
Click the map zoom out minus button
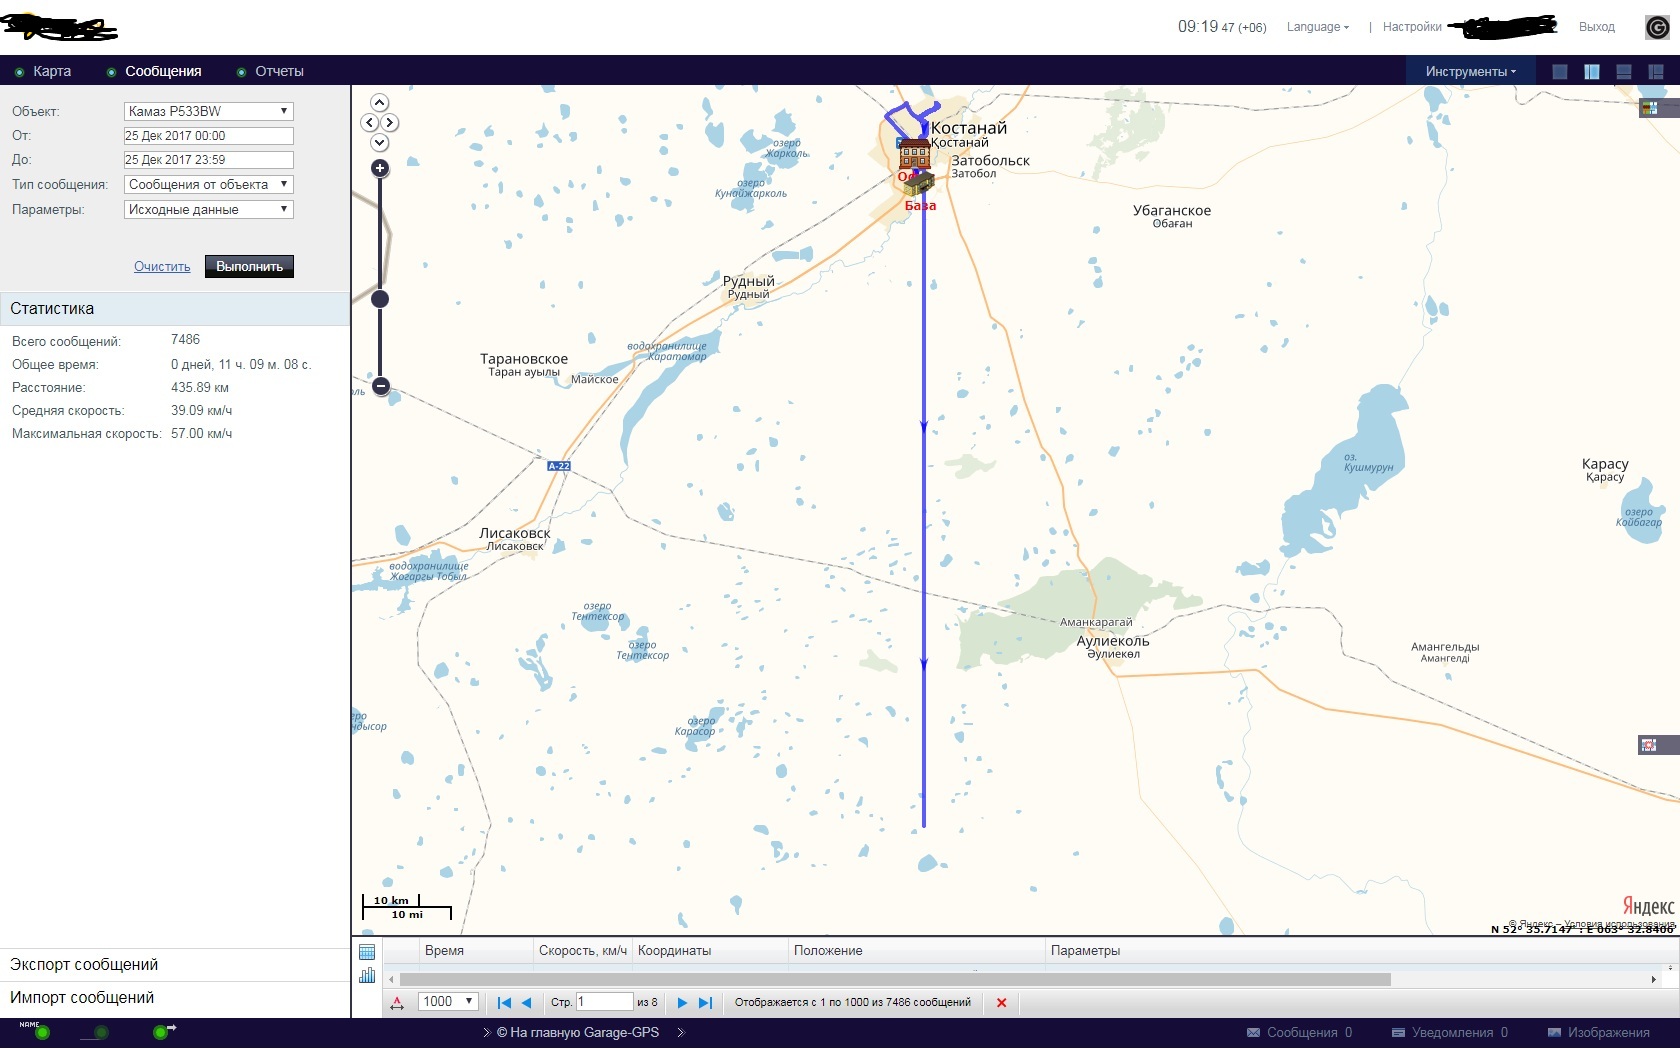380,386
